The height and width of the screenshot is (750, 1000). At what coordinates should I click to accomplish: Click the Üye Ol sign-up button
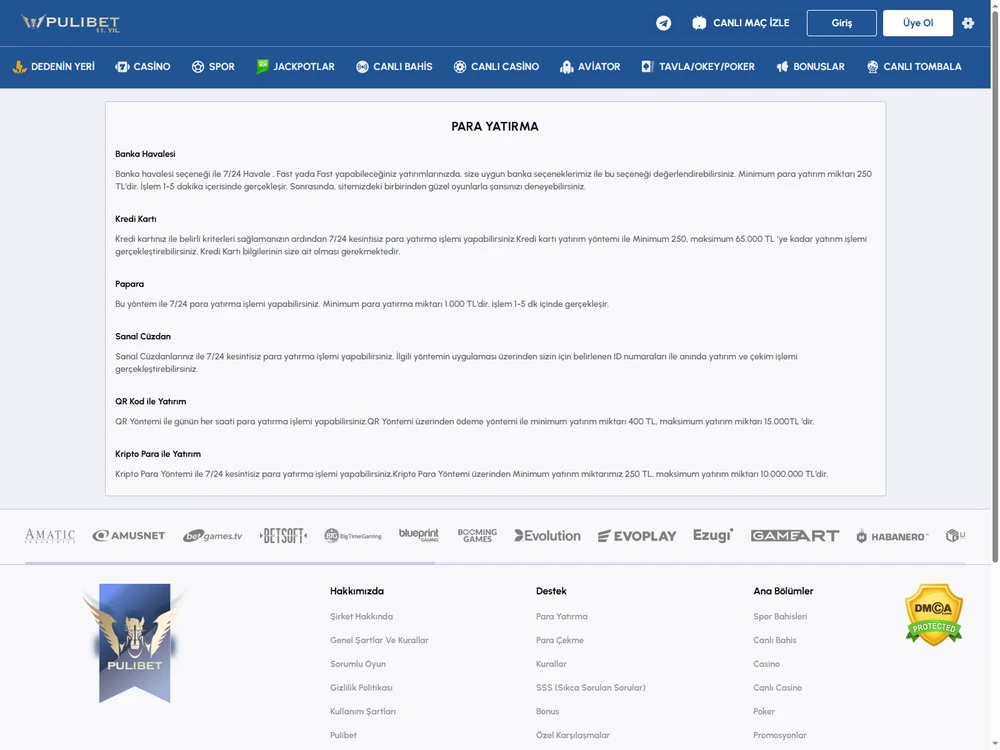pos(918,23)
